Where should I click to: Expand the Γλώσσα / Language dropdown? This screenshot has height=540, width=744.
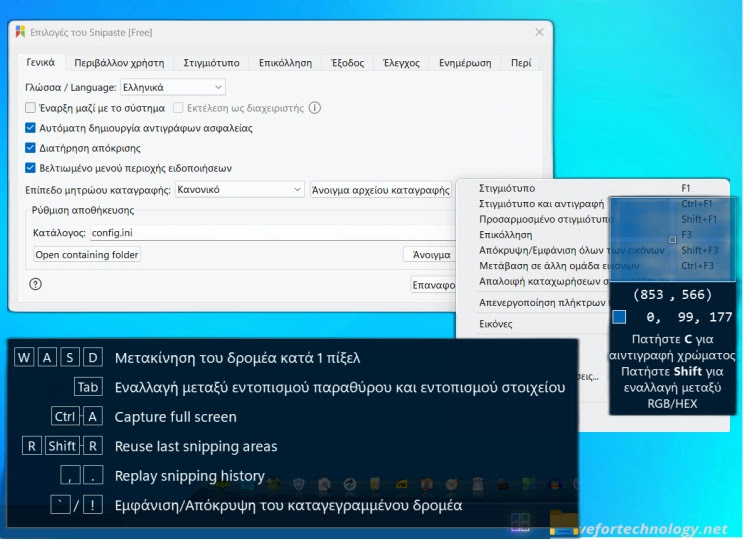coord(173,87)
